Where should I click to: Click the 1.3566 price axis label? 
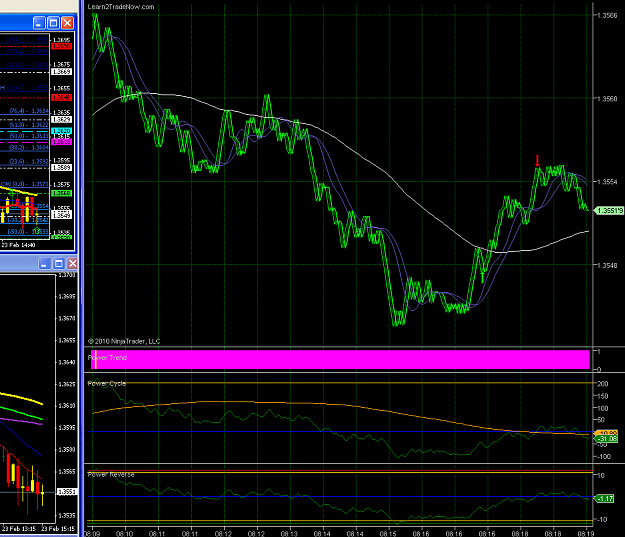(x=606, y=15)
